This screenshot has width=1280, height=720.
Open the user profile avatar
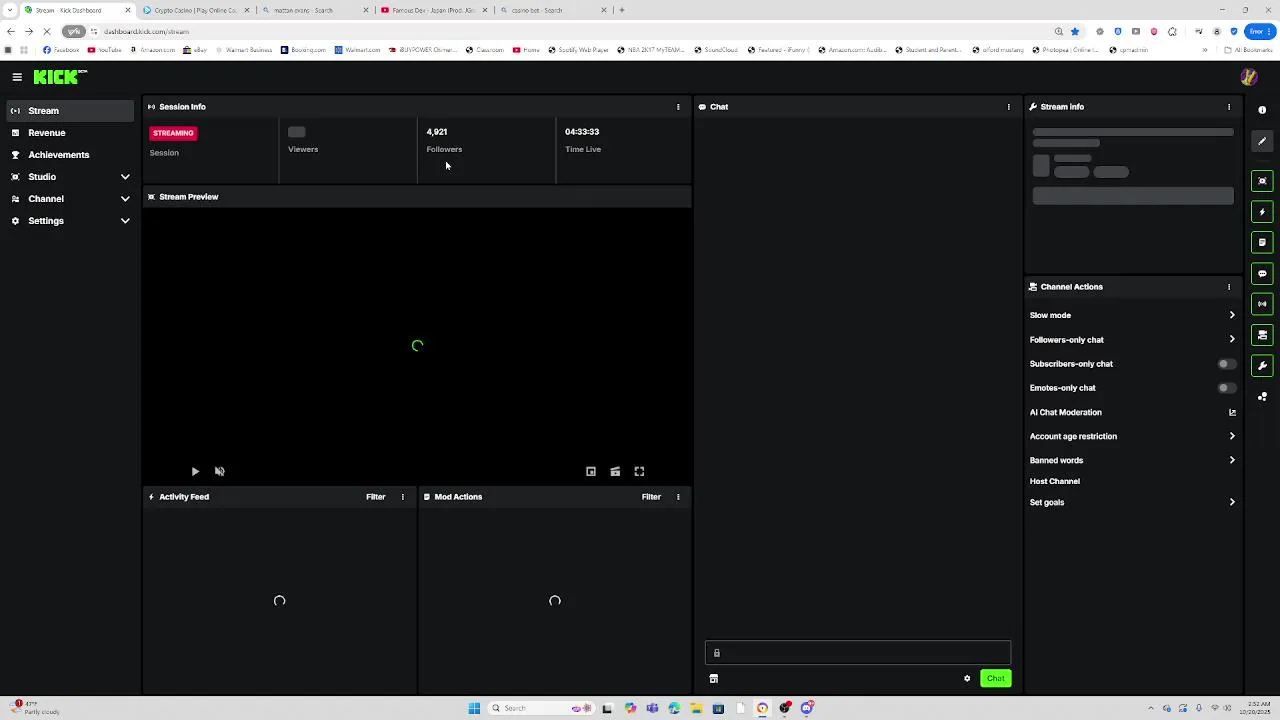(x=1248, y=77)
